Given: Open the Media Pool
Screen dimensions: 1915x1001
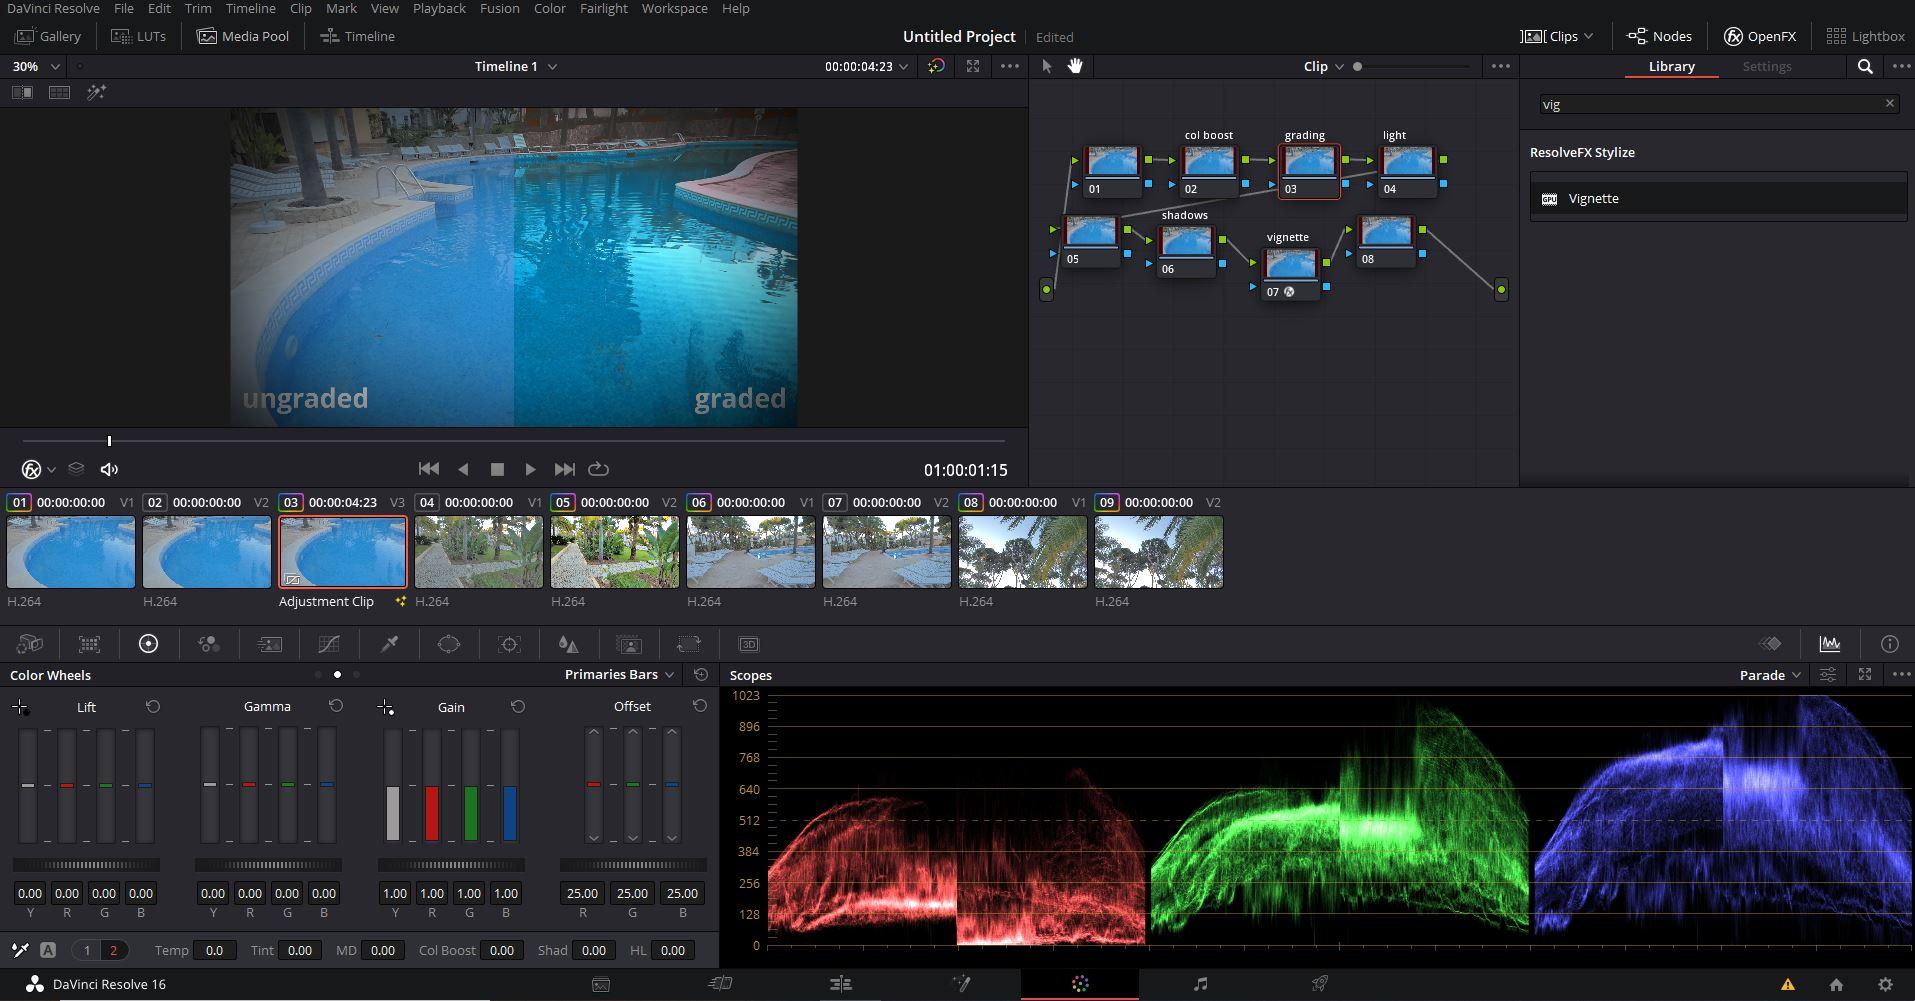Looking at the screenshot, I should 243,36.
